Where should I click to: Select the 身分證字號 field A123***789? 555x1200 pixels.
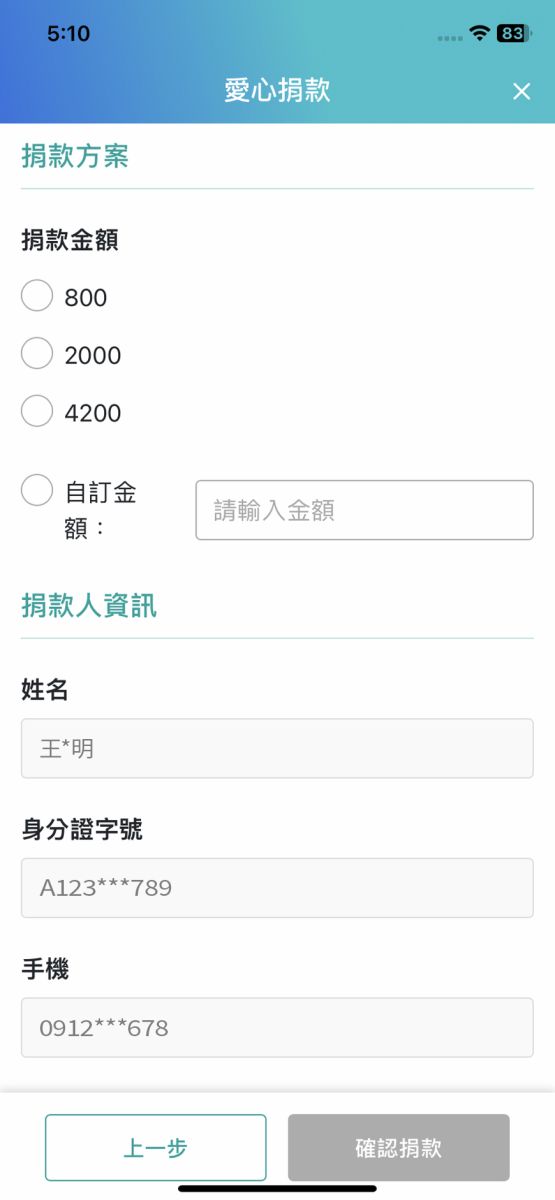[277, 888]
